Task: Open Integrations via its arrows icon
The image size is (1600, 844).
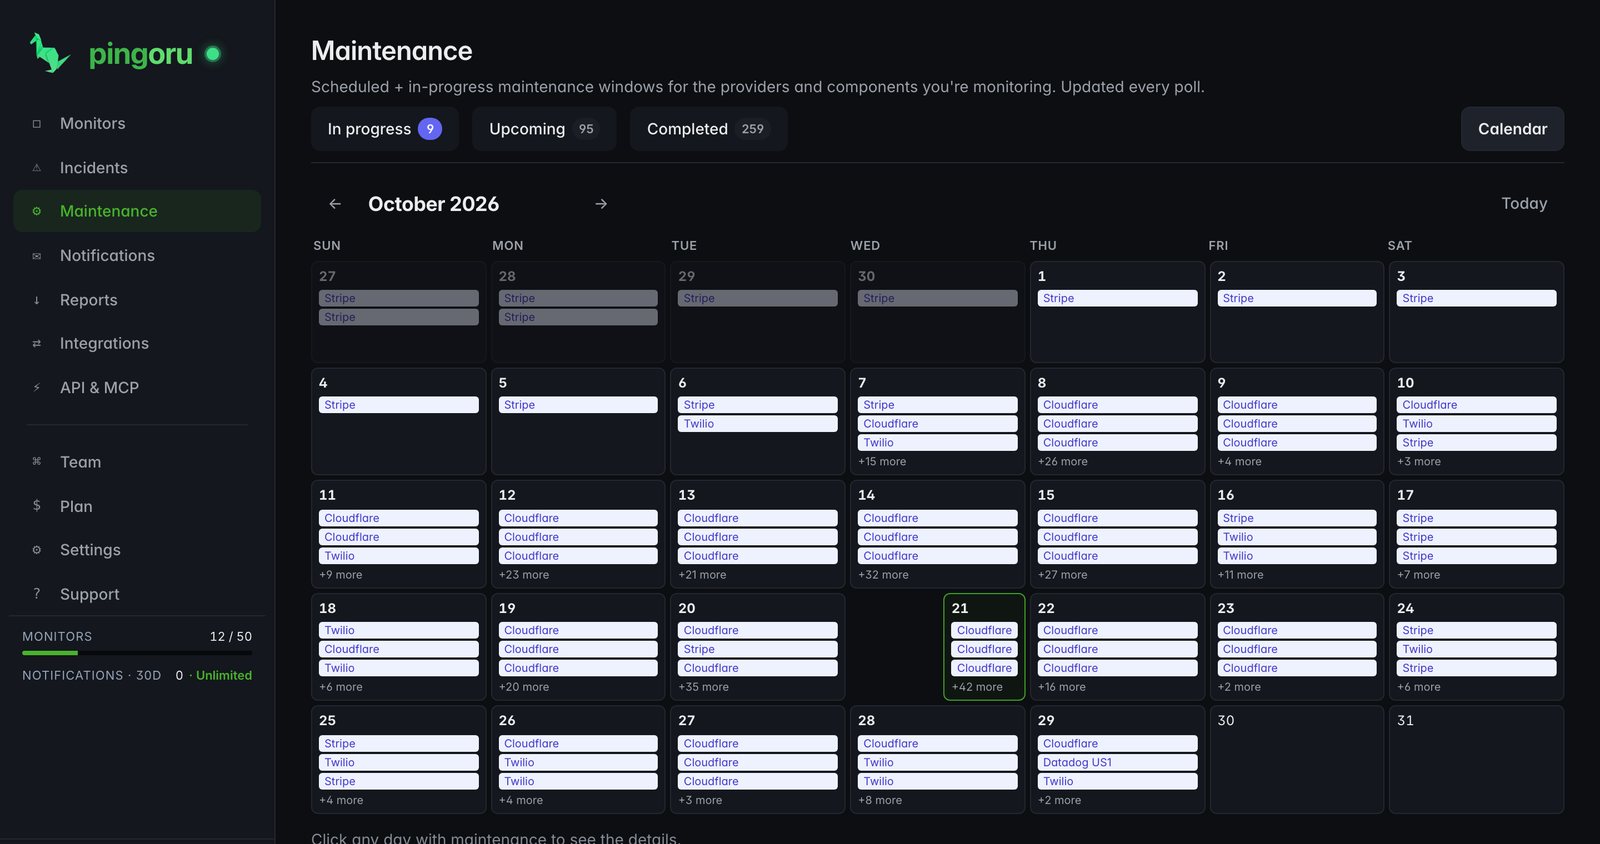Action: (37, 344)
